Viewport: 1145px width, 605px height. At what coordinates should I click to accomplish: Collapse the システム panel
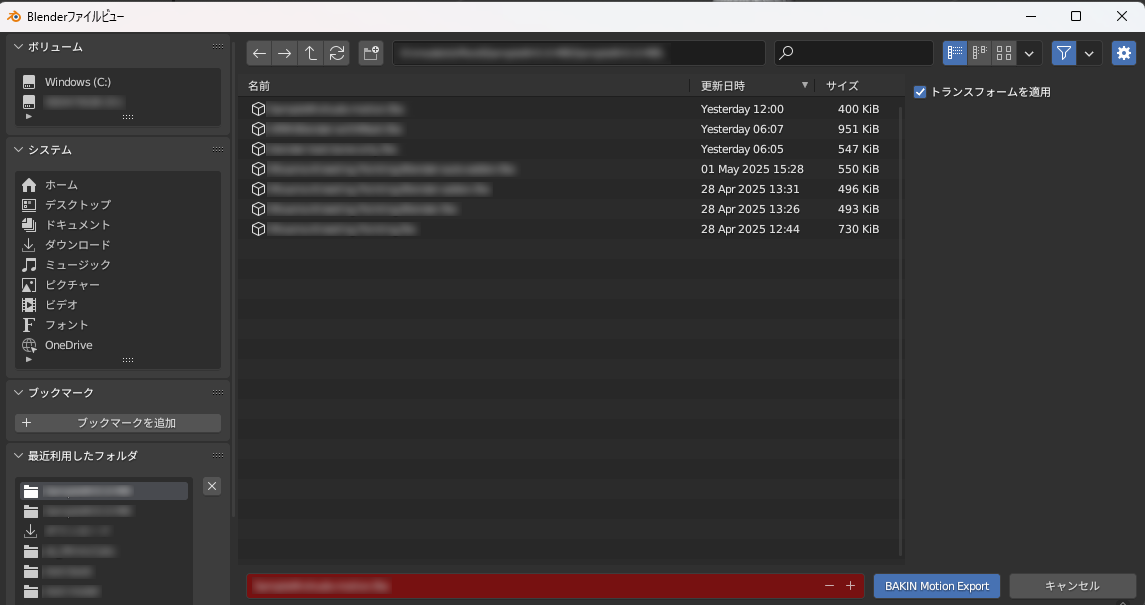[x=19, y=150]
